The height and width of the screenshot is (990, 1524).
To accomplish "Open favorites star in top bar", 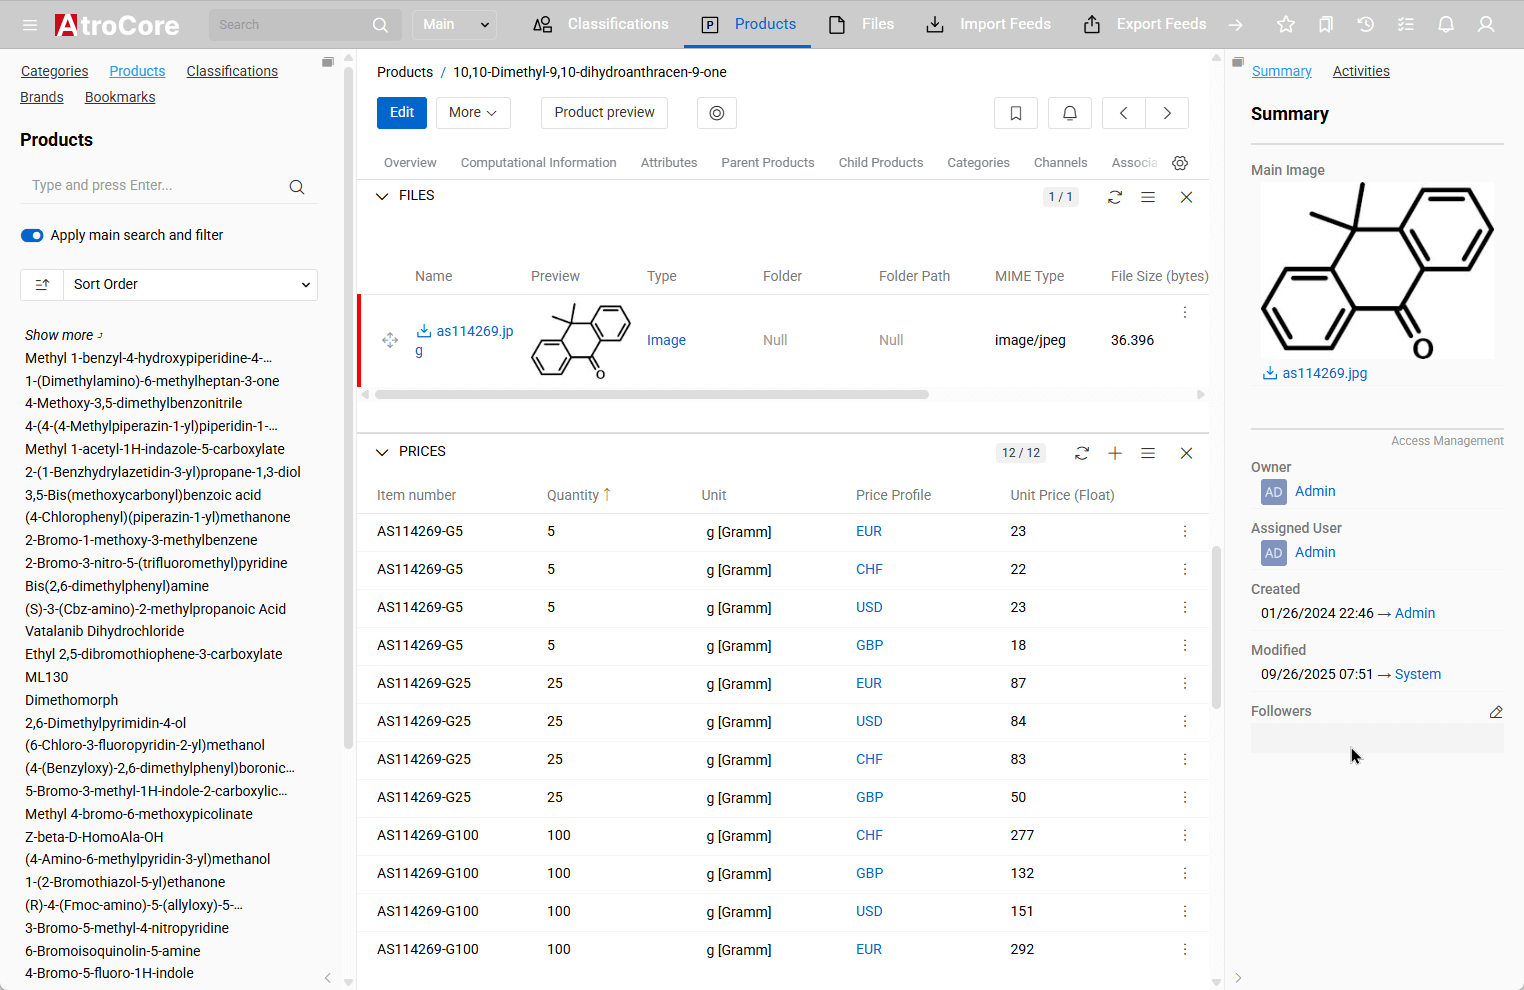I will coord(1286,24).
